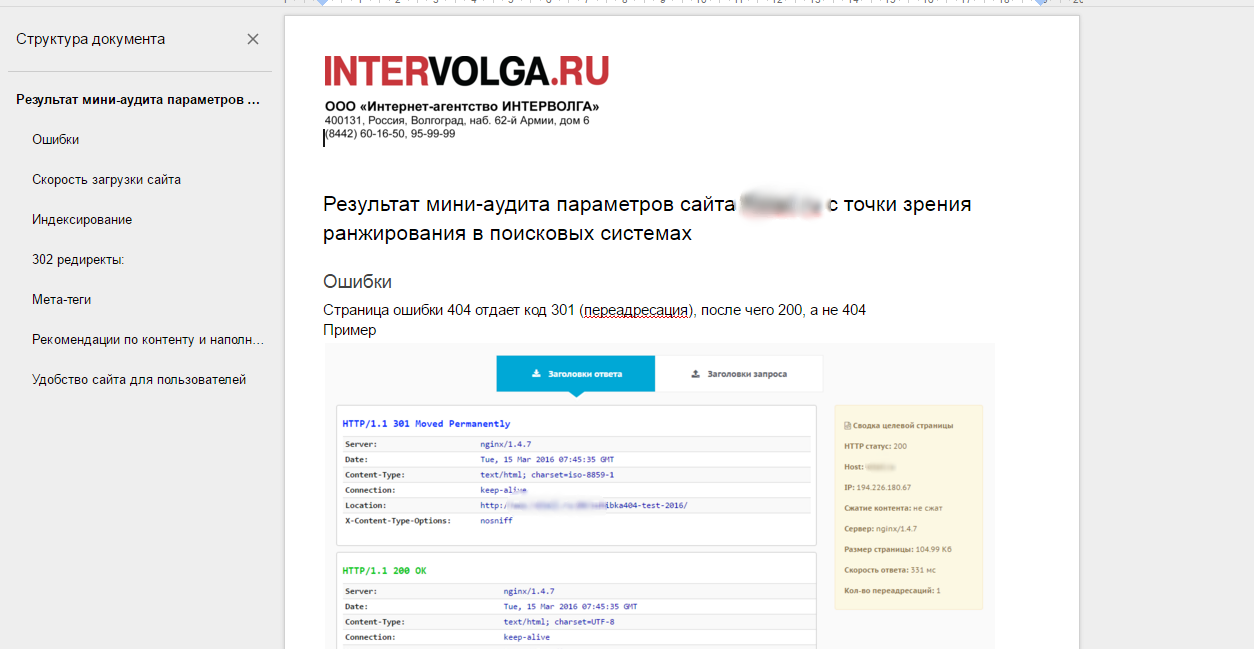Viewport: 1254px width, 649px height.
Task: Jump to 'Удобство сайта для пользователей' section
Action: tap(139, 380)
